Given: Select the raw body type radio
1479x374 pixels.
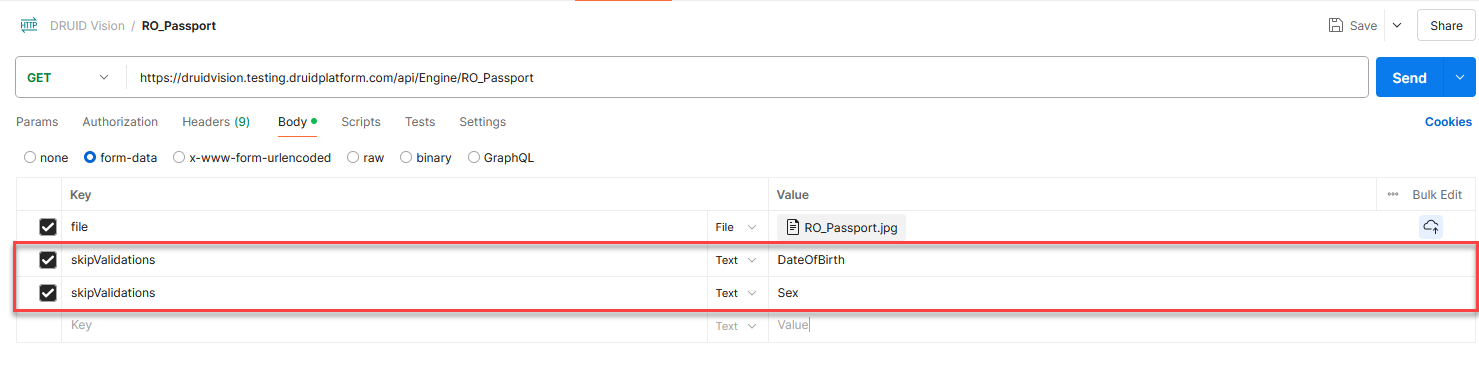Looking at the screenshot, I should pos(353,158).
